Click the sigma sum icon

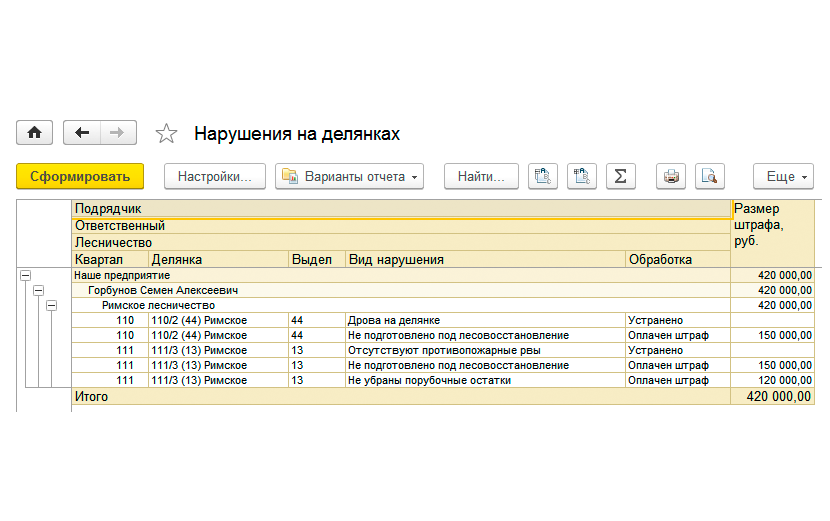620,176
